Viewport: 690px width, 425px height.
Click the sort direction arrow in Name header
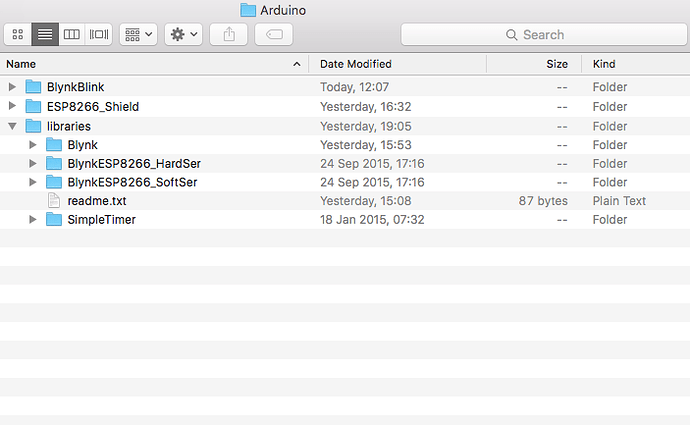pos(297,64)
